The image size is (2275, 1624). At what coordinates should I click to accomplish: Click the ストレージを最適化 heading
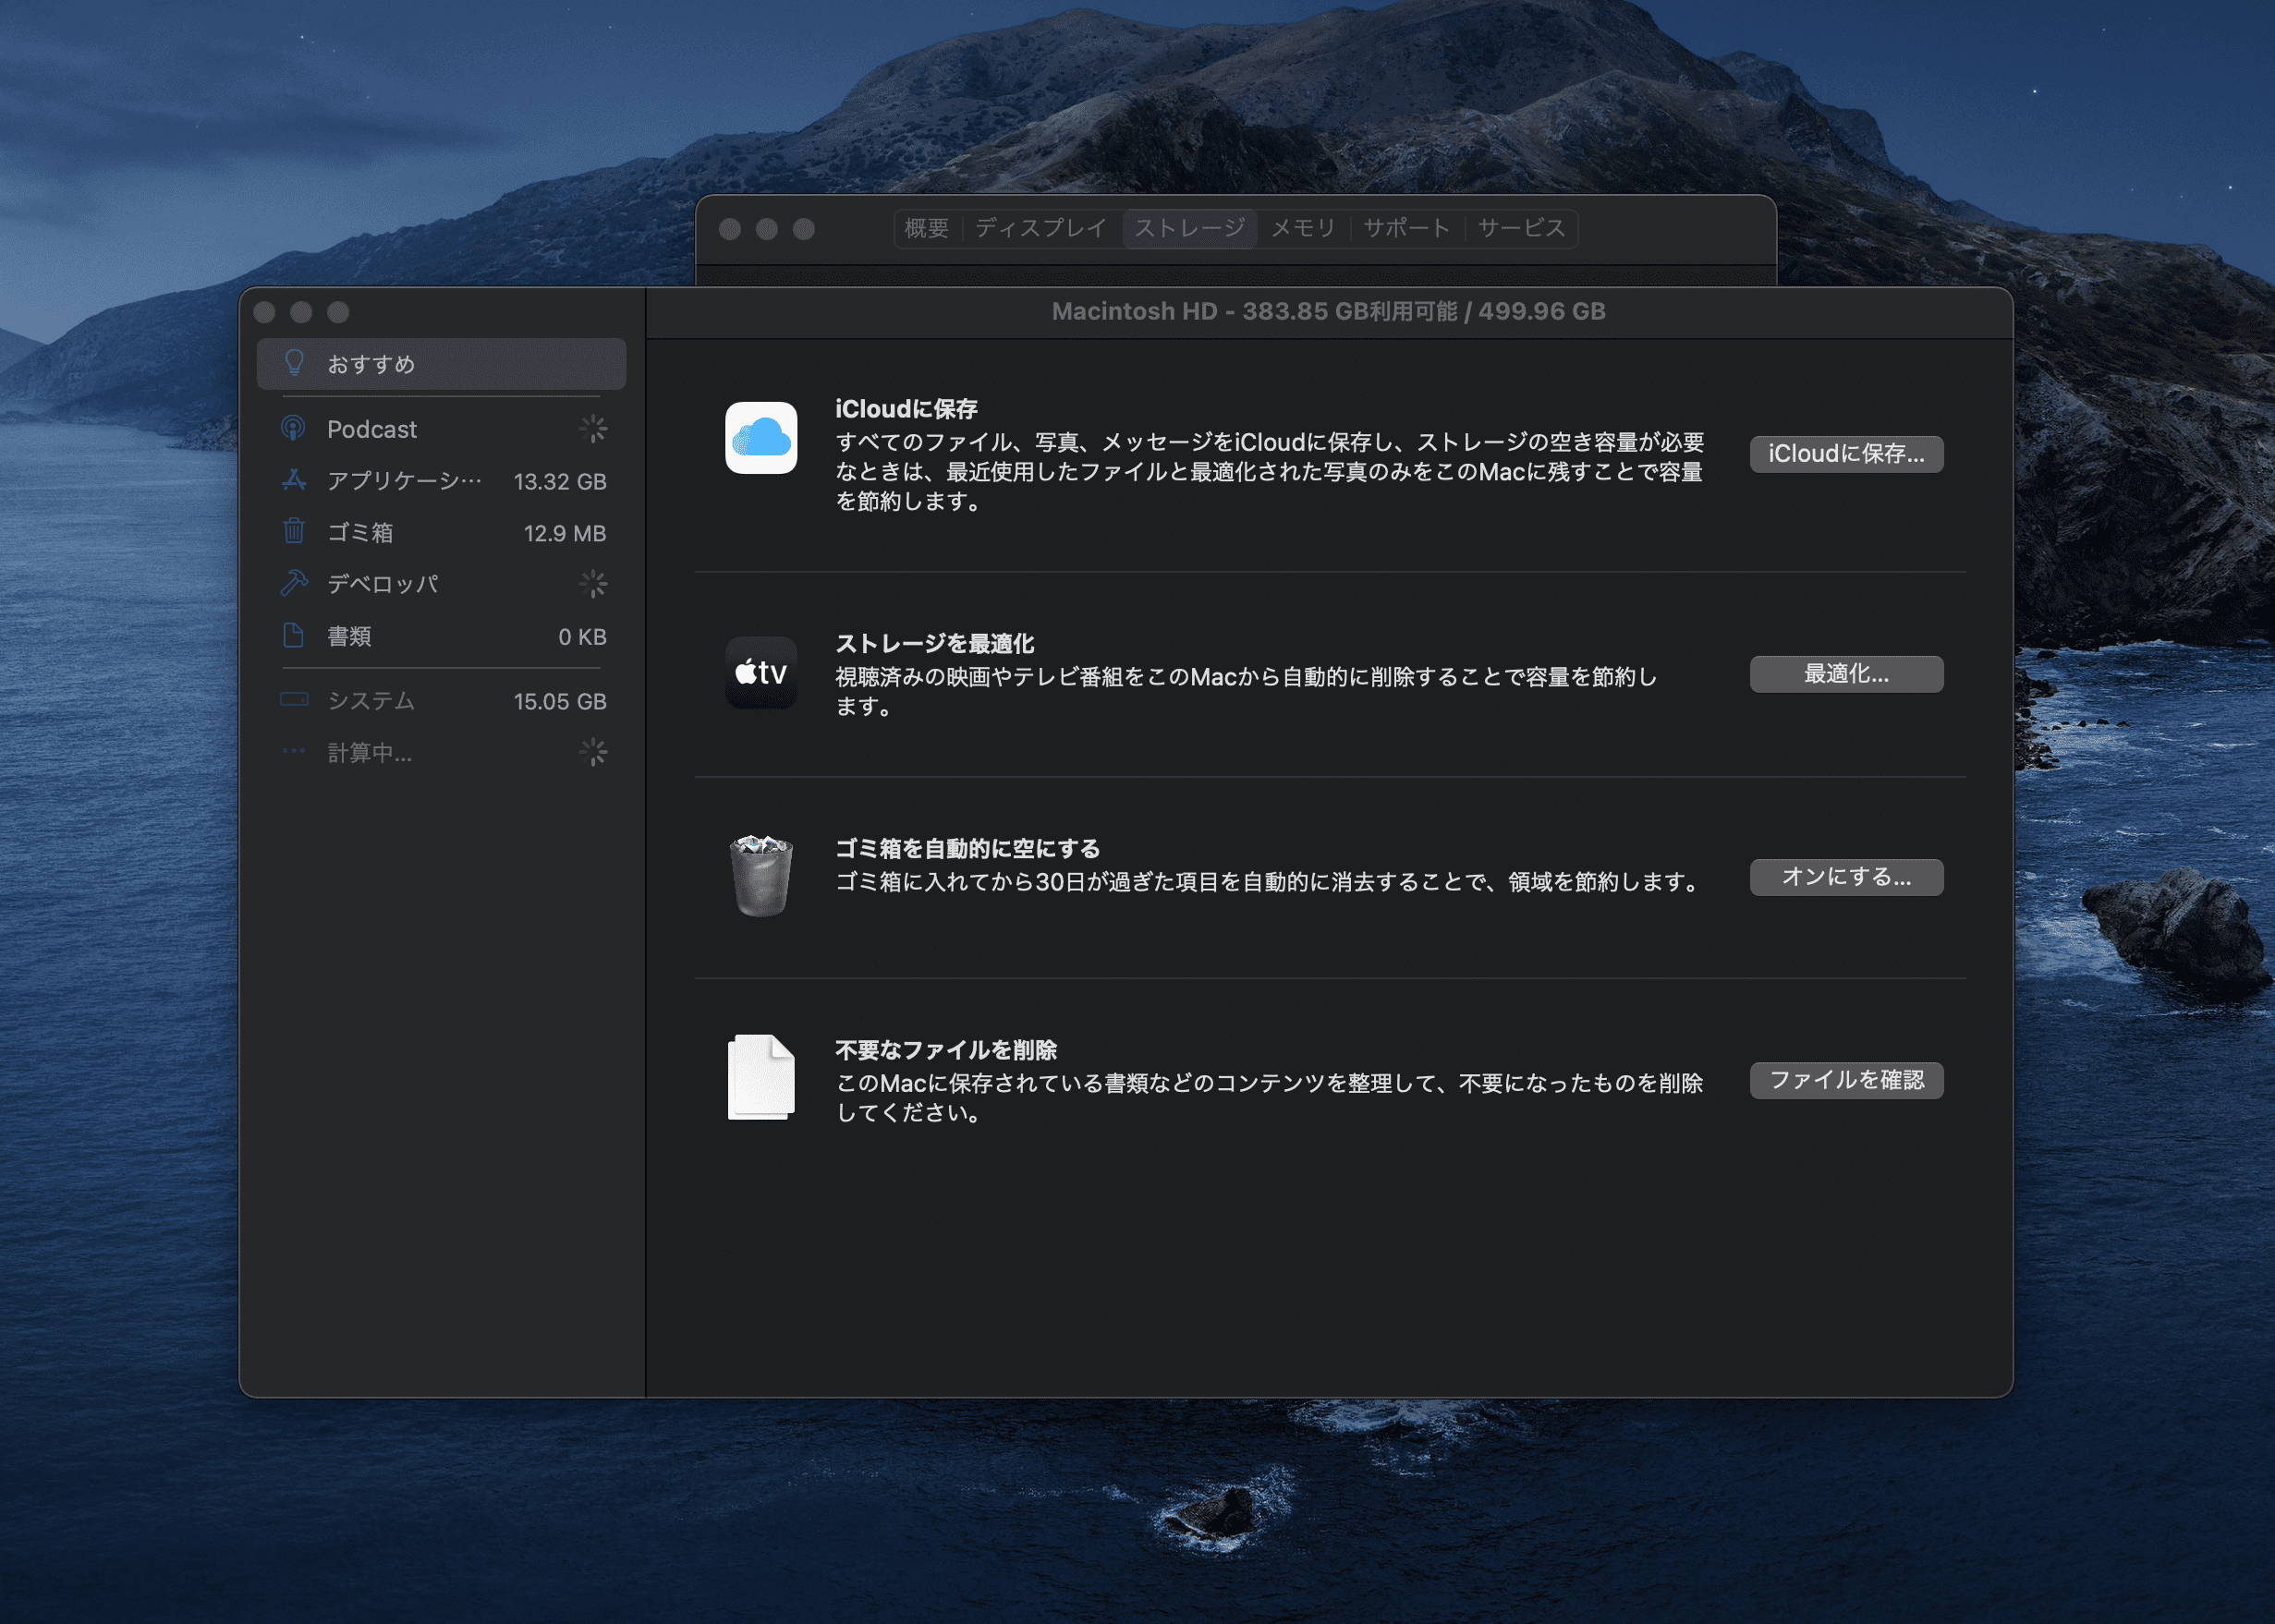click(x=934, y=644)
